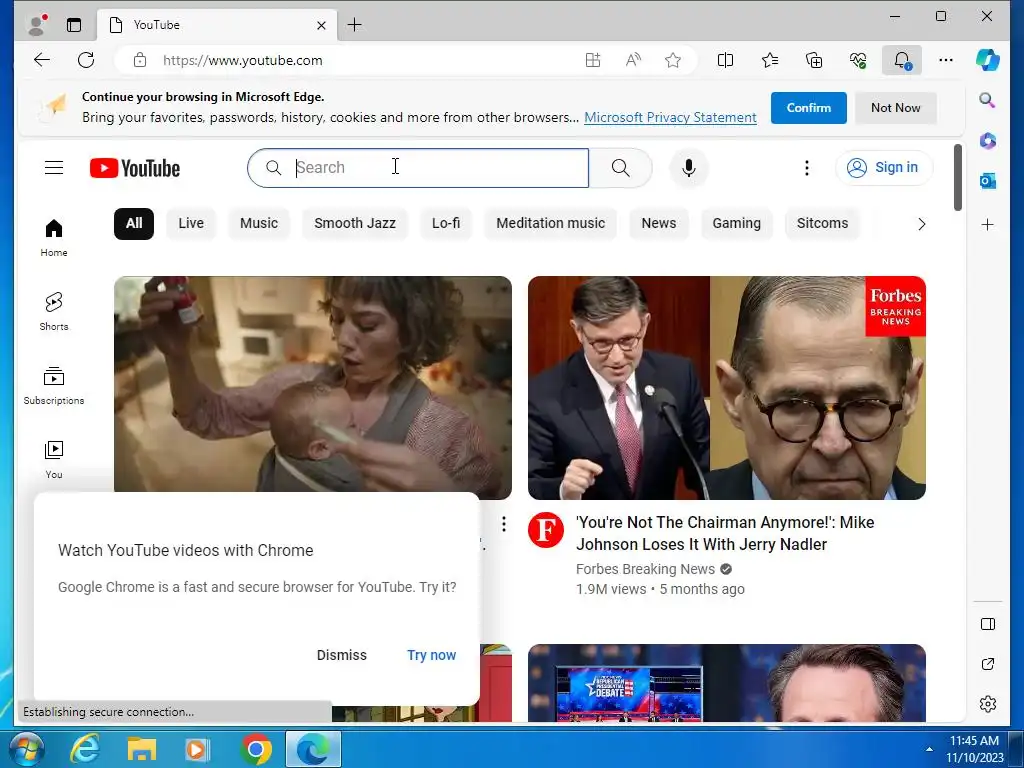Open Windows Start menu
The image size is (1024, 768).
(26, 749)
